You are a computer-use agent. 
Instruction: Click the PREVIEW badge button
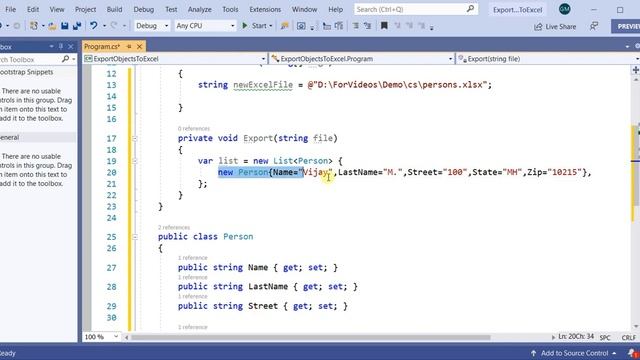click(x=626, y=27)
